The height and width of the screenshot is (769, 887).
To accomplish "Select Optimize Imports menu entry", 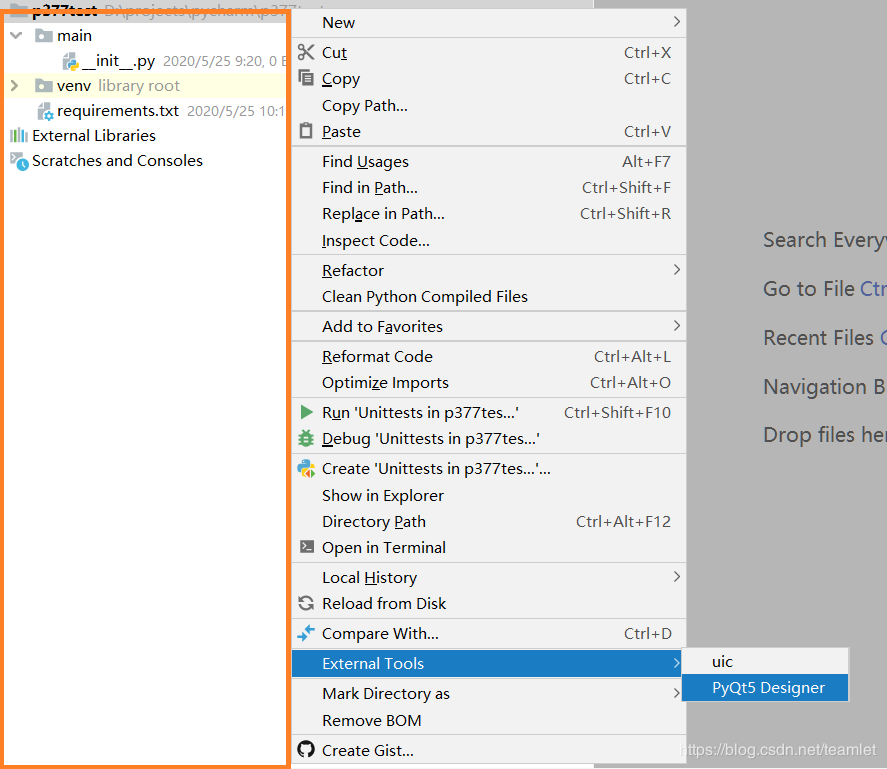I will tap(489, 383).
